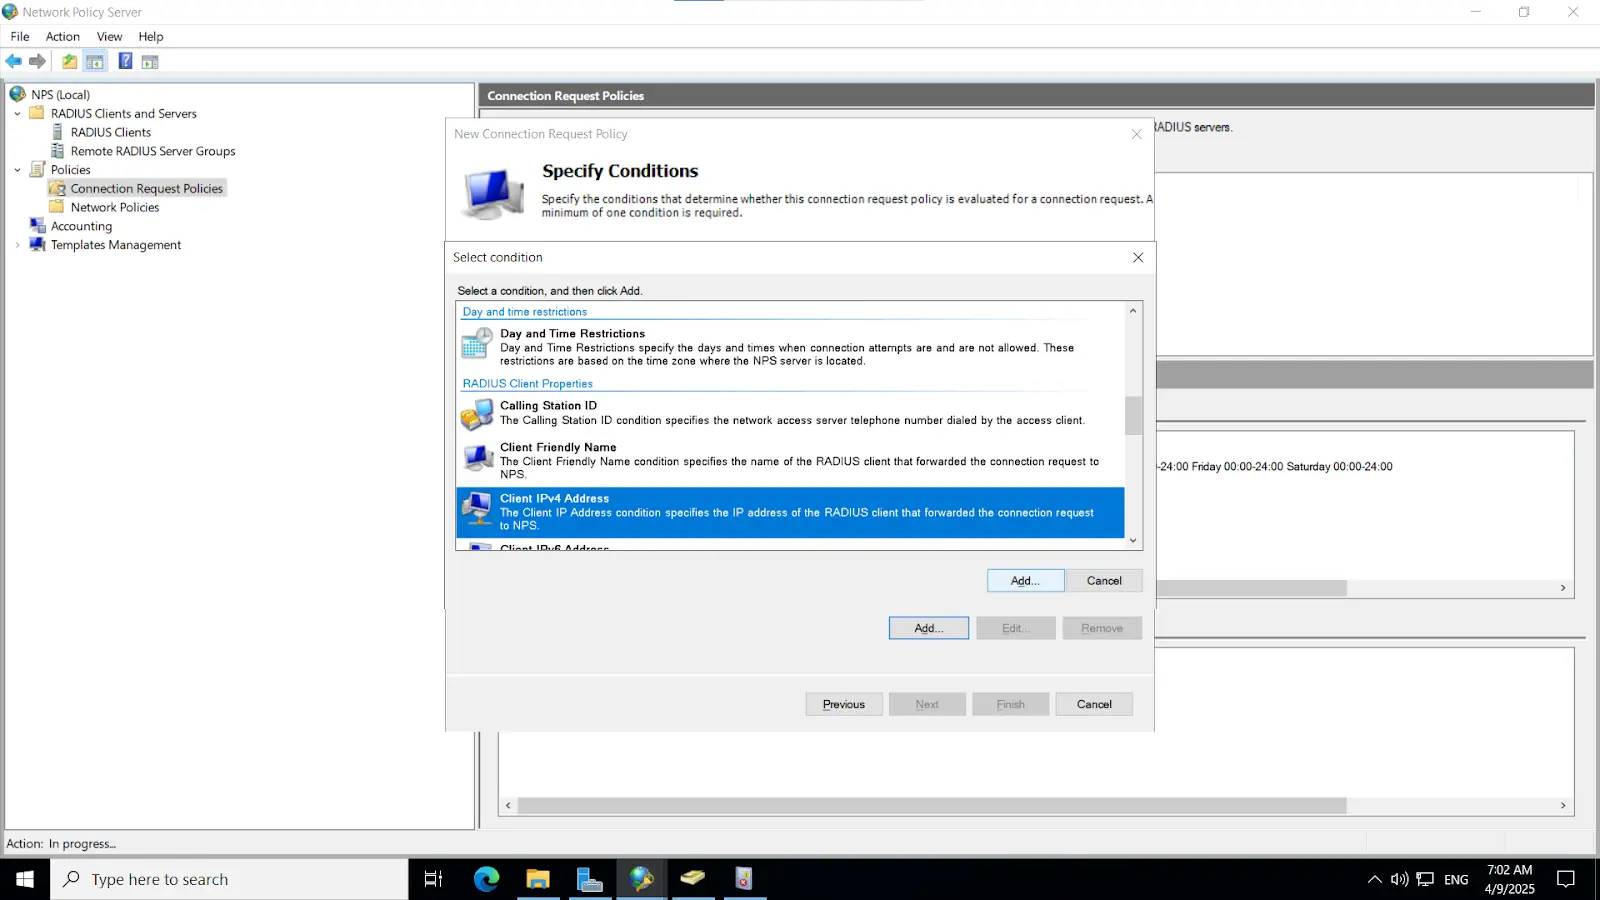Click the RADIUS Client Properties section link
This screenshot has height=900, width=1600.
coord(527,383)
